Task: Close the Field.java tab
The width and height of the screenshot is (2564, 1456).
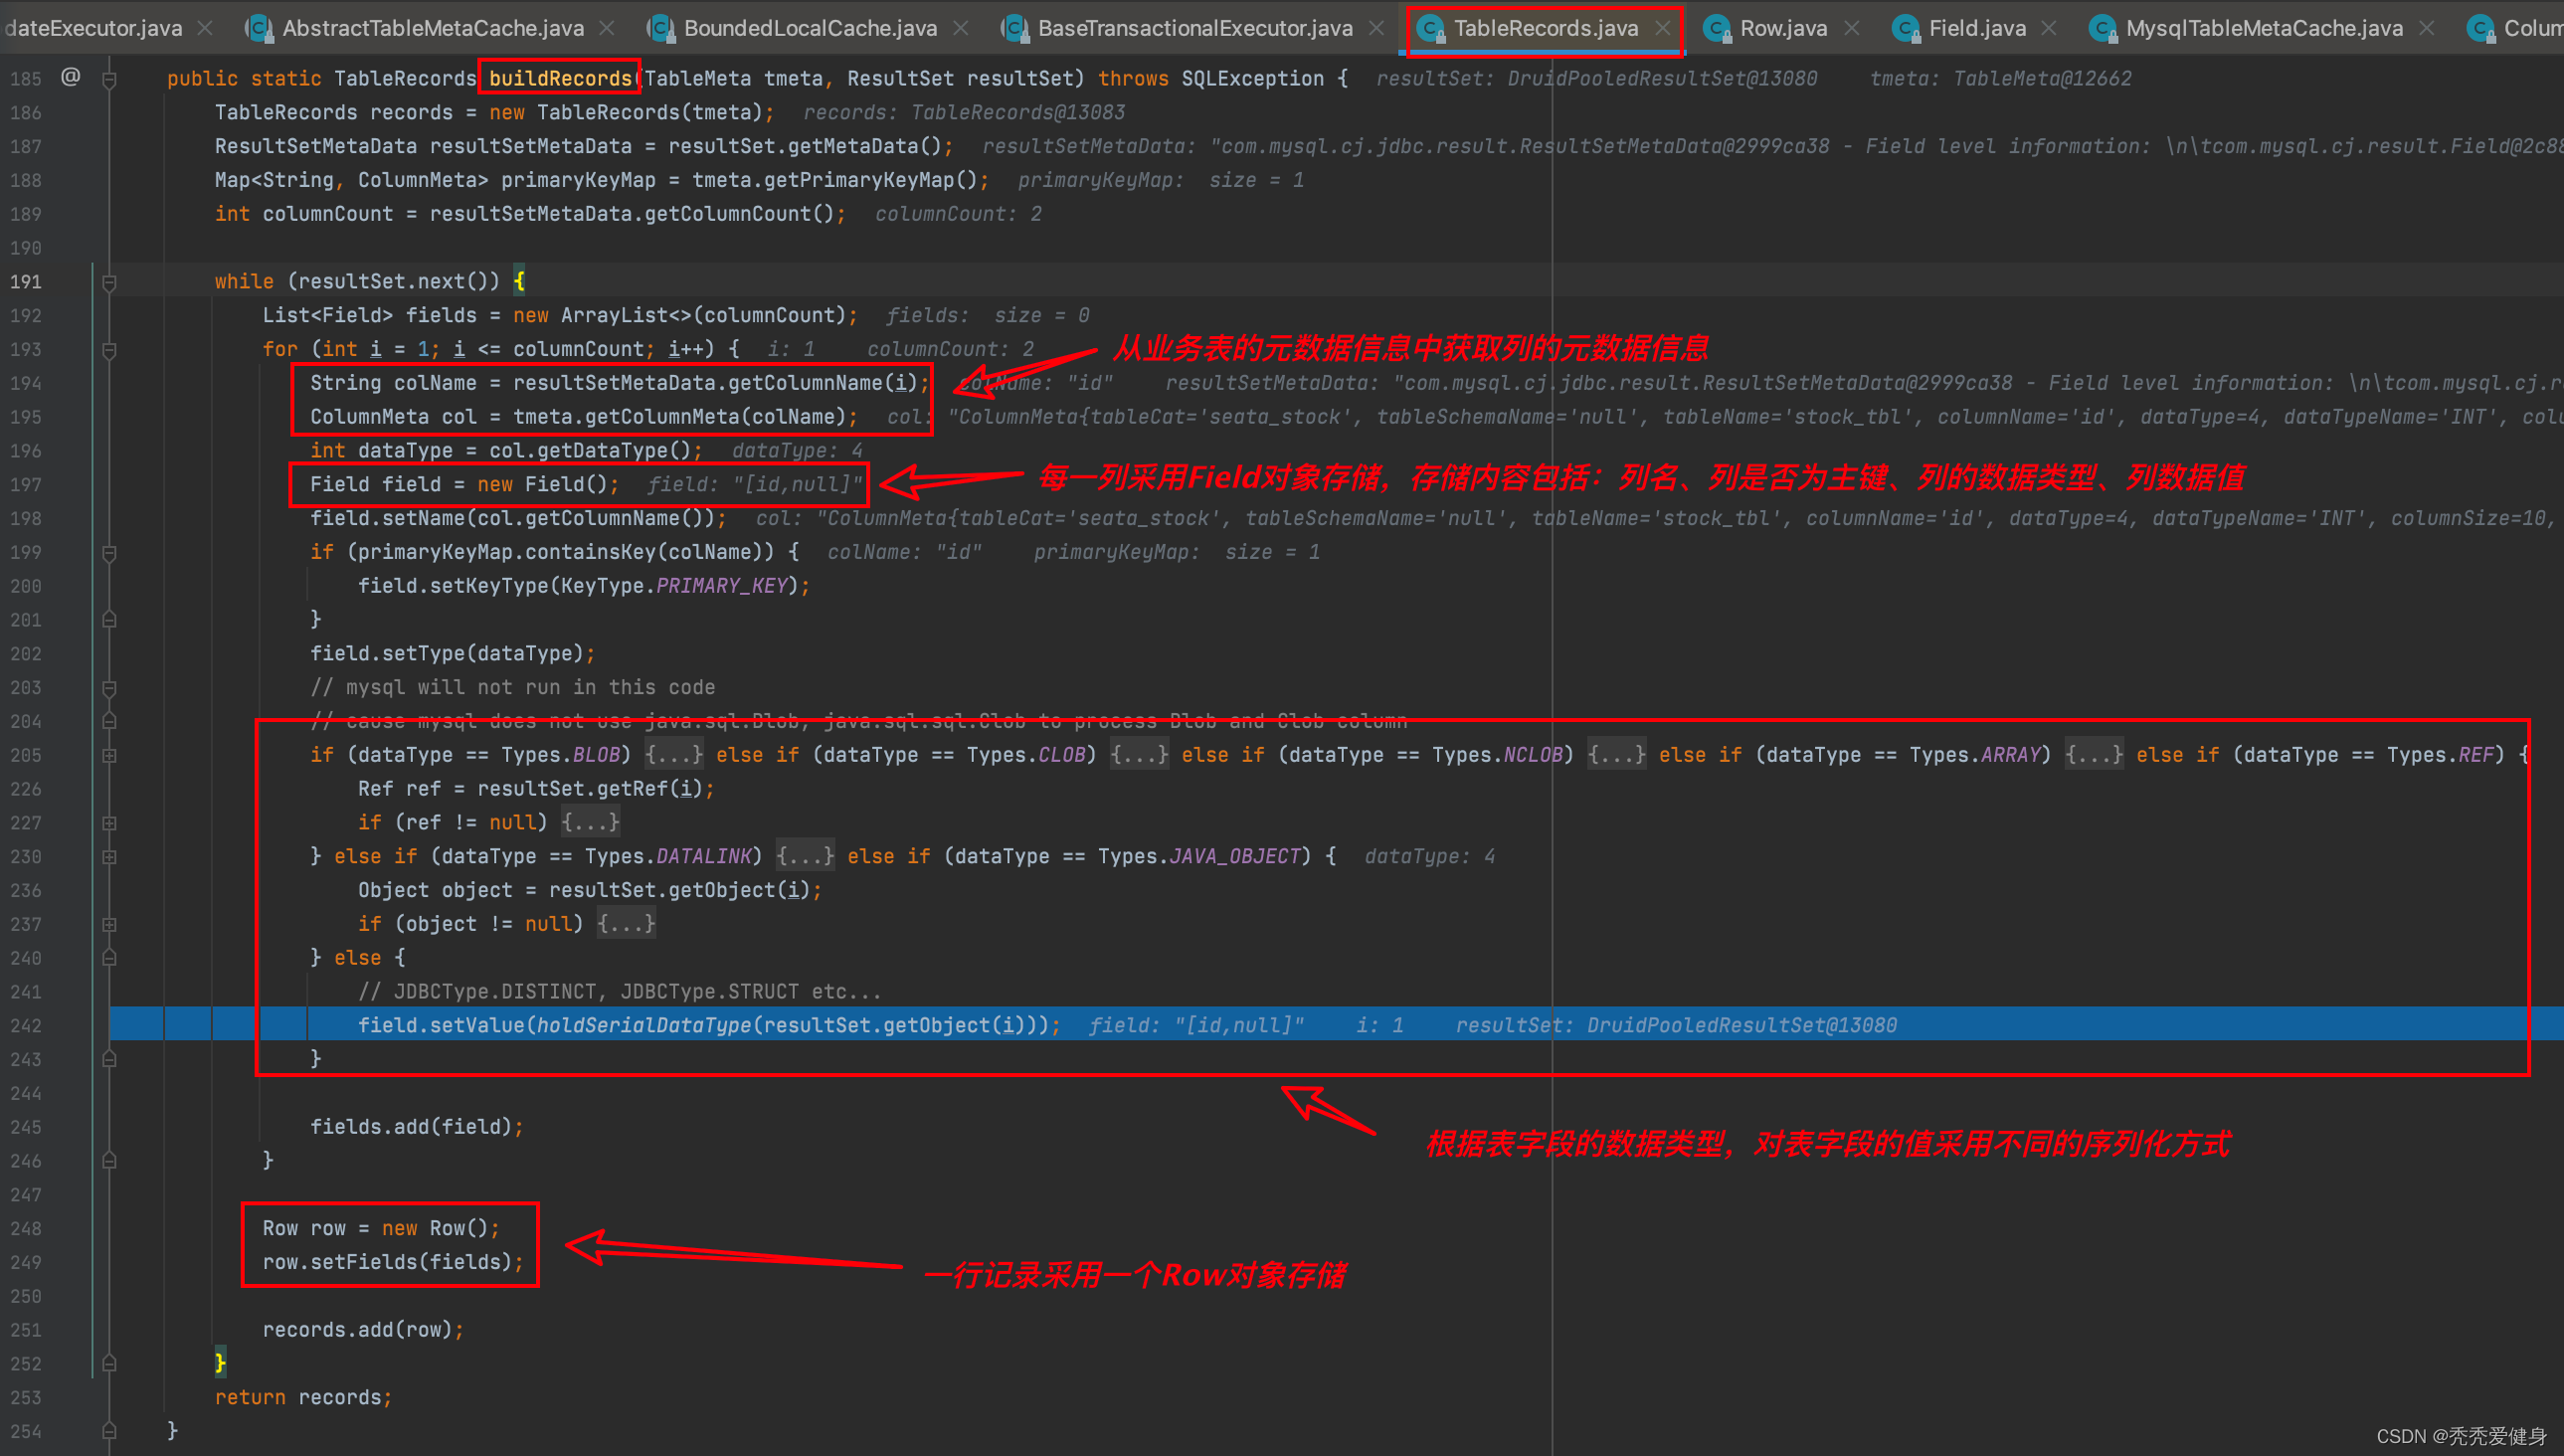Action: [x=2049, y=28]
